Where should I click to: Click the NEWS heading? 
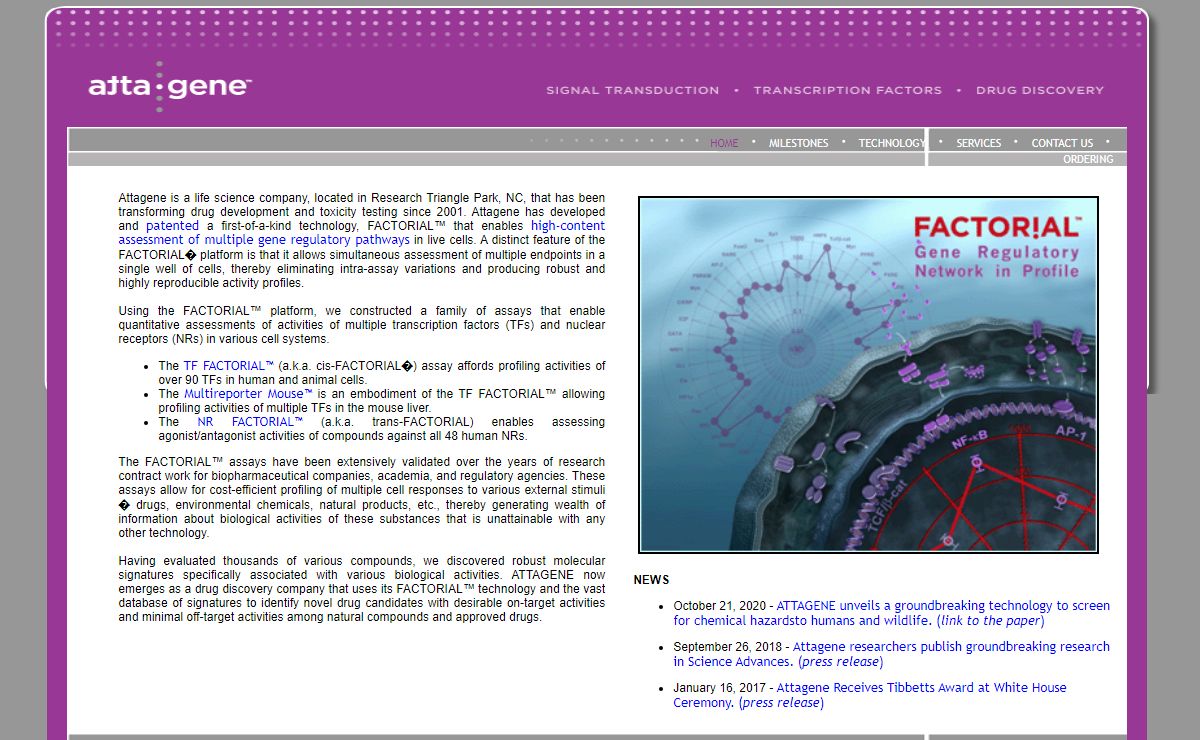point(651,580)
